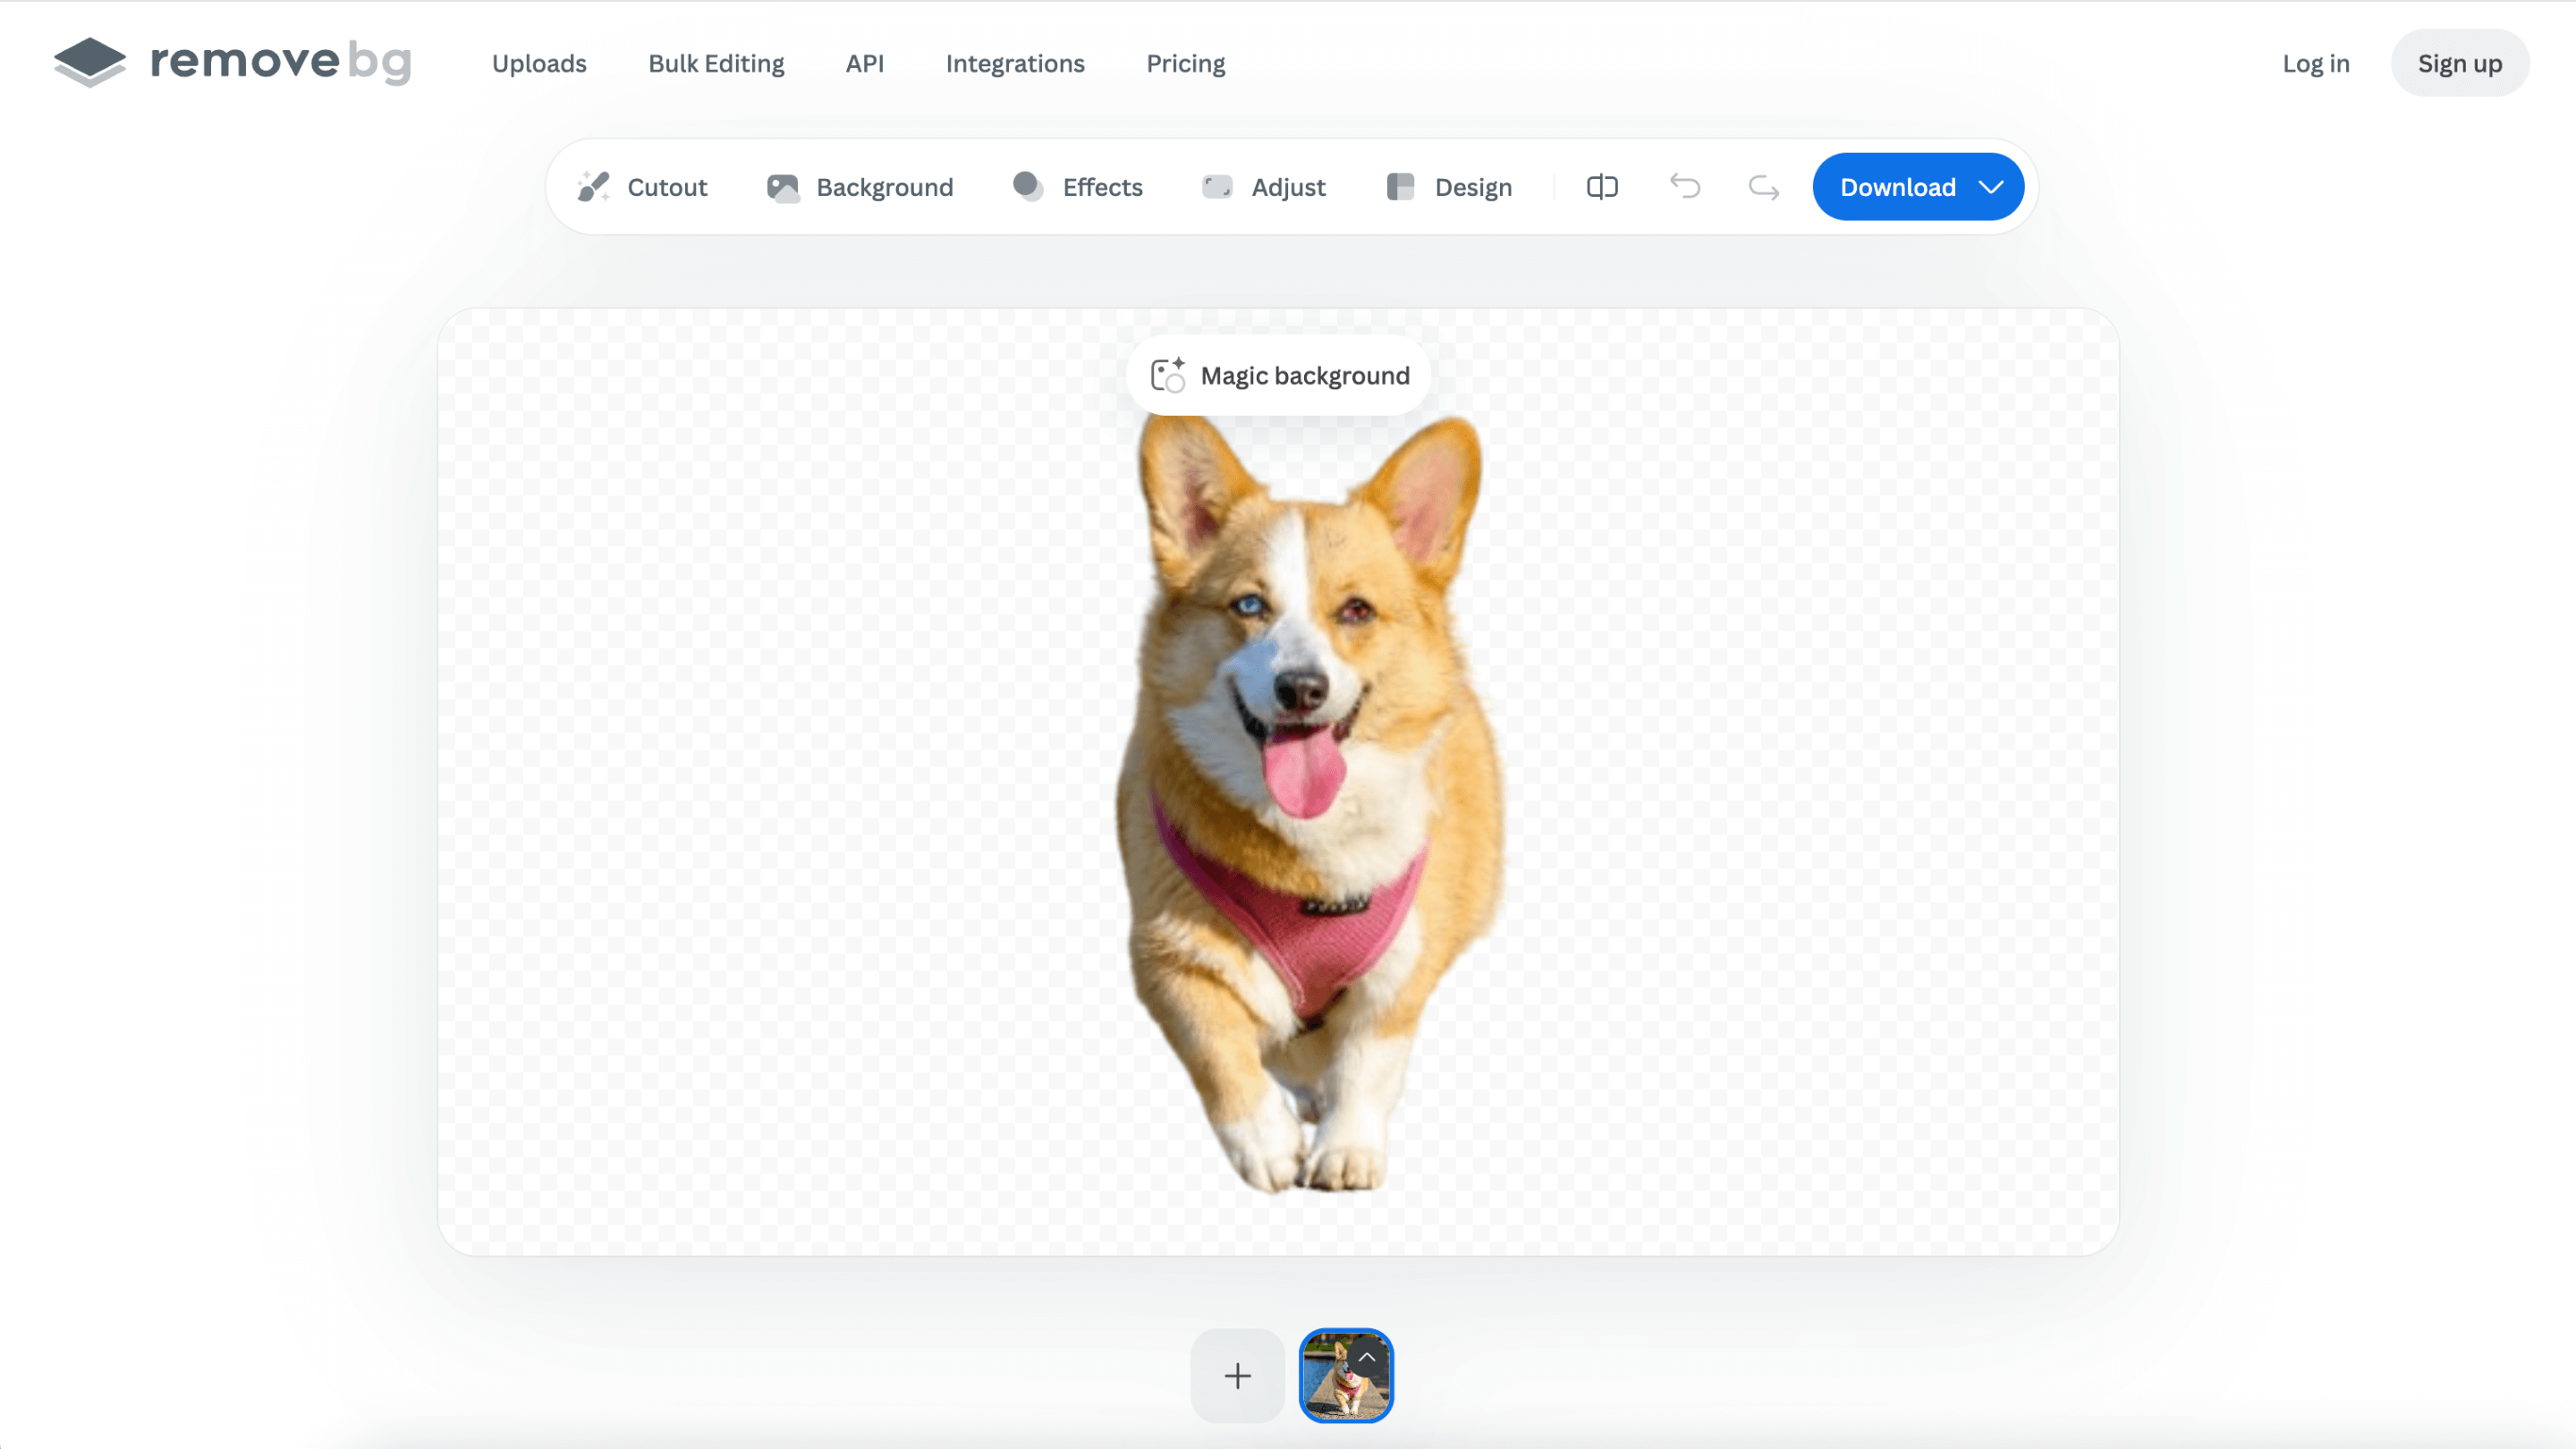Select the corgi image thumbnail
This screenshot has width=2576, height=1449.
(x=1335, y=1390)
